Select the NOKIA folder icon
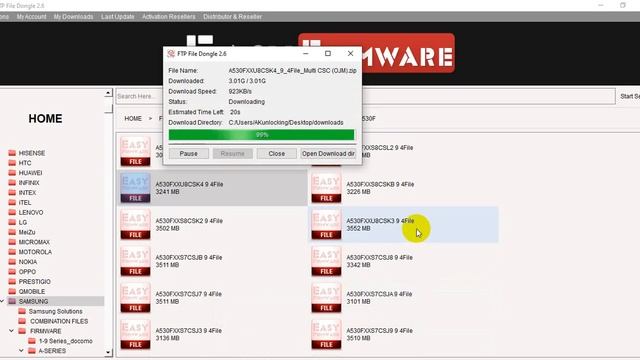640x360 pixels. [x=12, y=262]
